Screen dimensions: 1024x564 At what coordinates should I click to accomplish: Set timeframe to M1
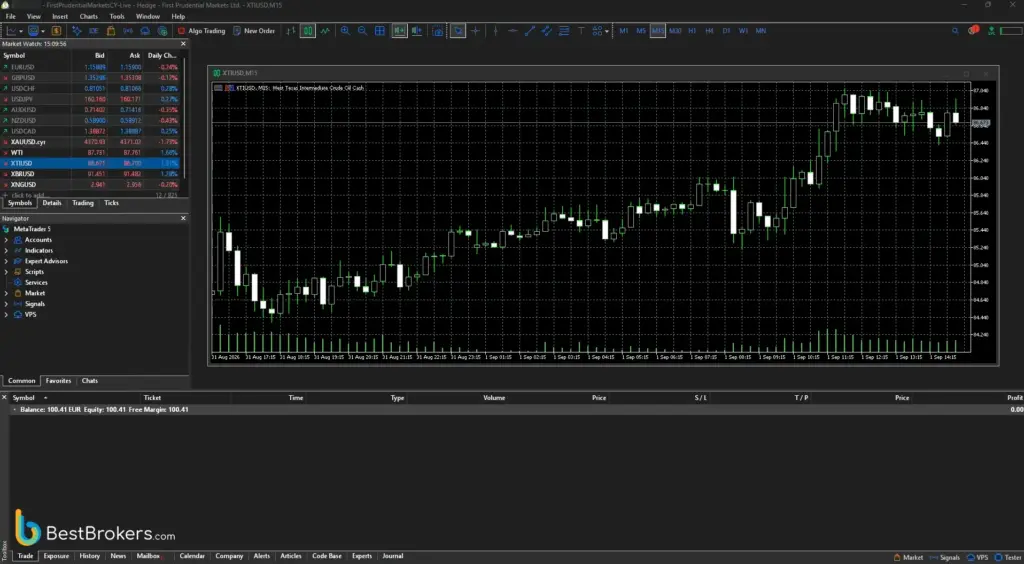pos(624,31)
